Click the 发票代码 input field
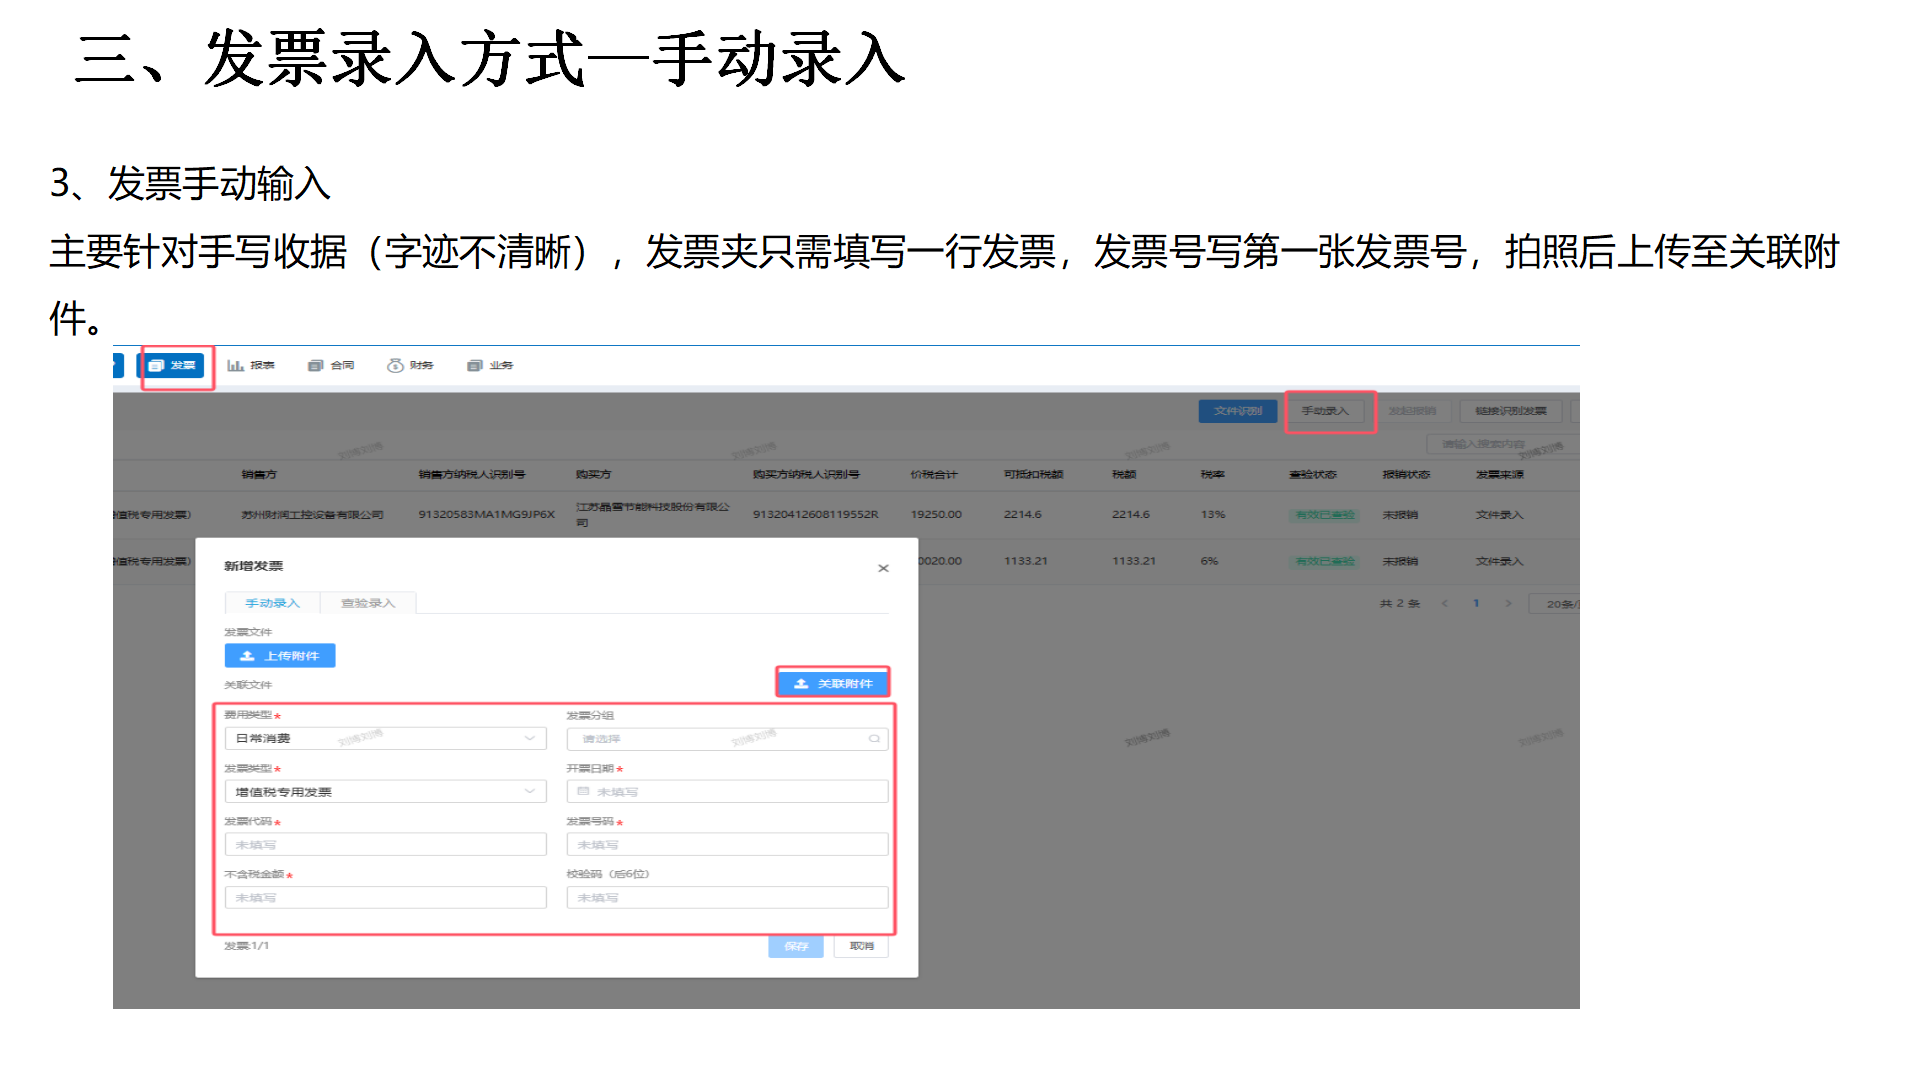This screenshot has height=1080, width=1920. 386,845
